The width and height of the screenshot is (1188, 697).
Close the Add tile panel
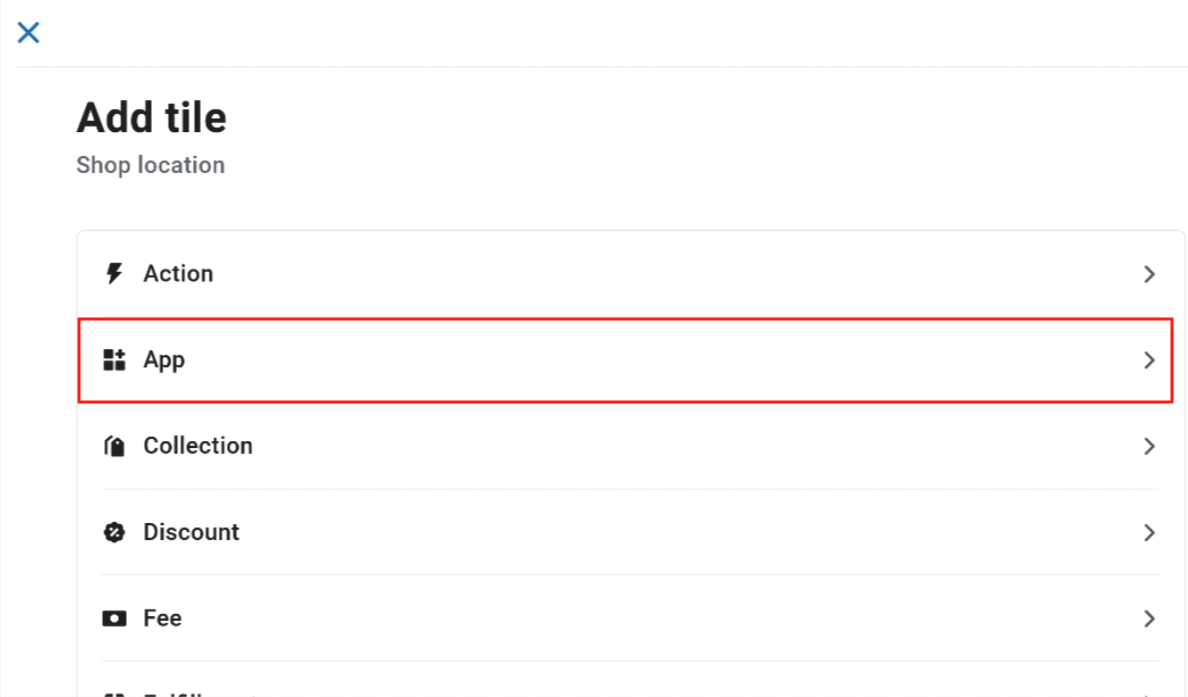[29, 33]
